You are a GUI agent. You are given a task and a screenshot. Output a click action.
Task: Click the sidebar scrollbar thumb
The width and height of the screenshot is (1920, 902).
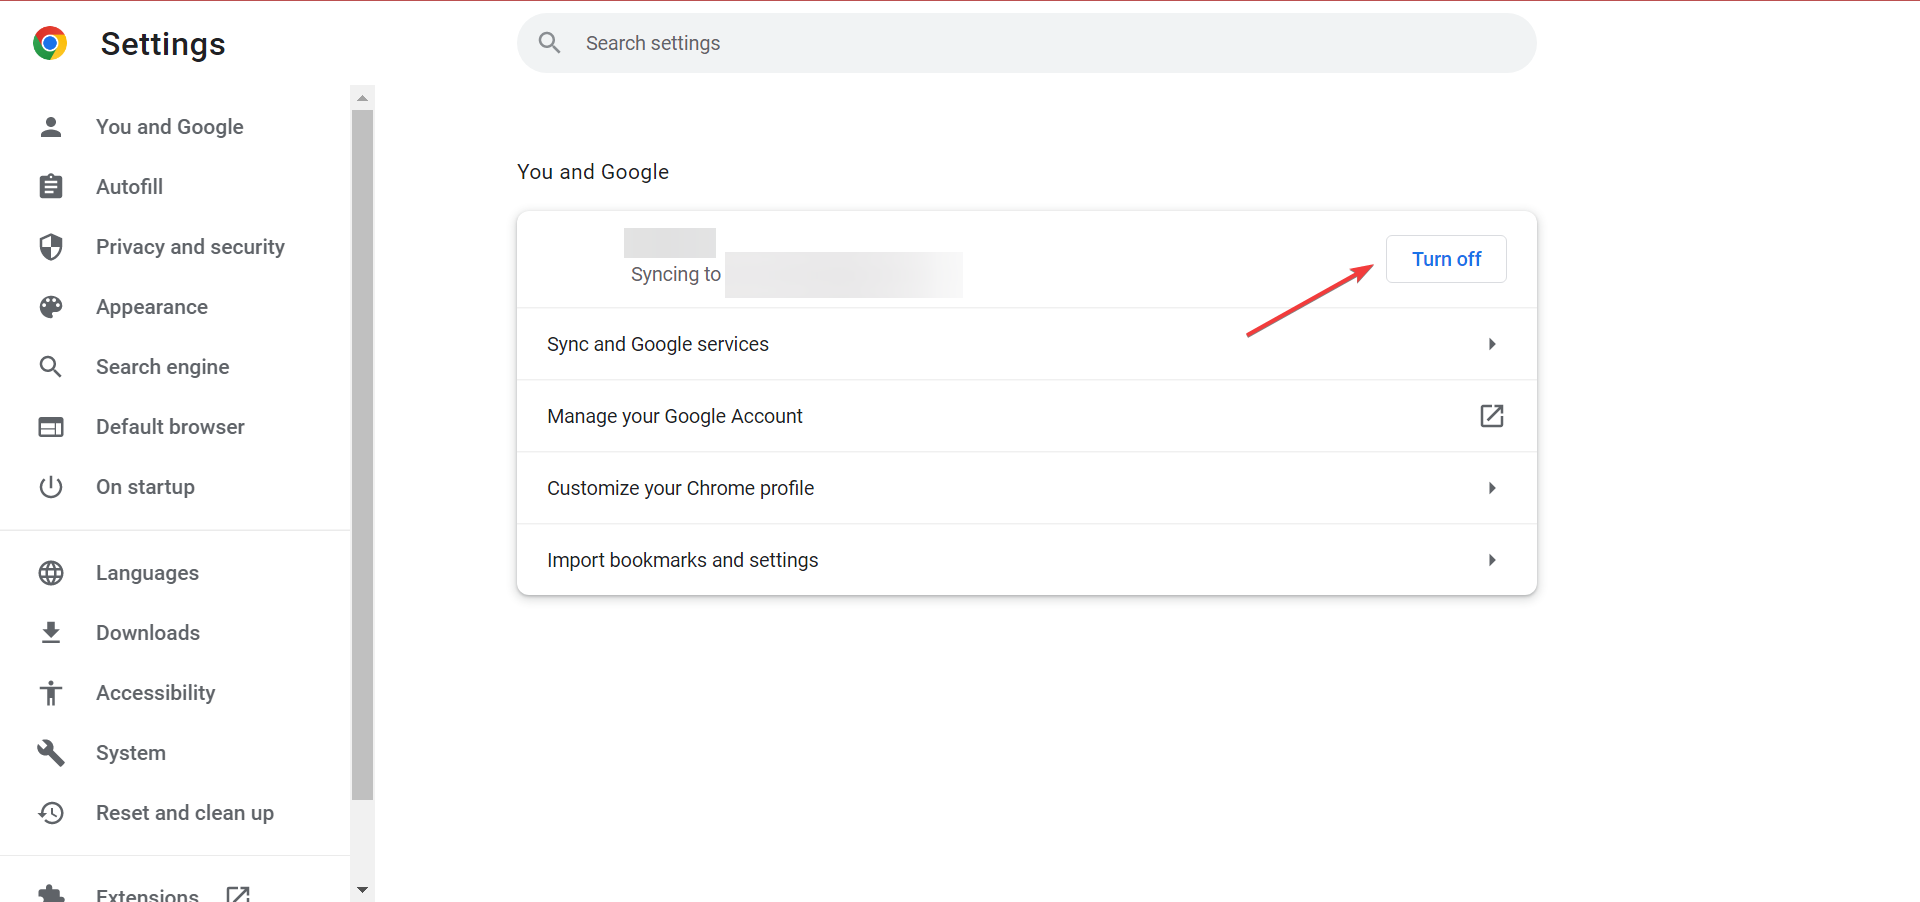[x=363, y=455]
